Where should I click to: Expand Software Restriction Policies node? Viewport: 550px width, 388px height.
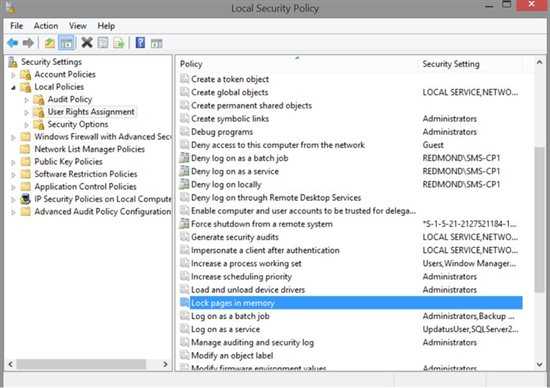coord(13,174)
